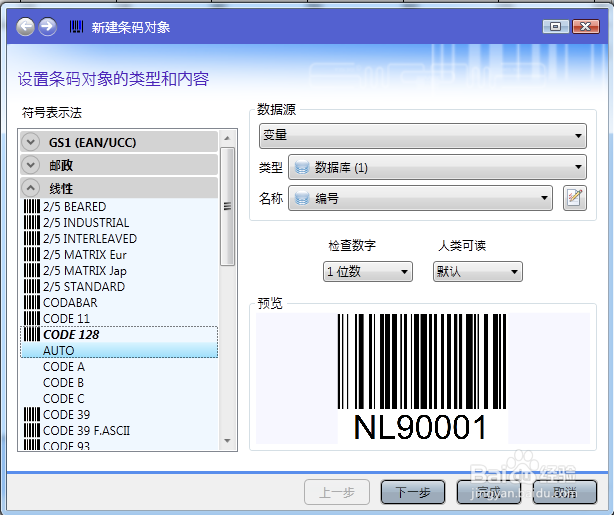Close the 新建条码对象 dialog
The height and width of the screenshot is (515, 614).
[x=585, y=27]
